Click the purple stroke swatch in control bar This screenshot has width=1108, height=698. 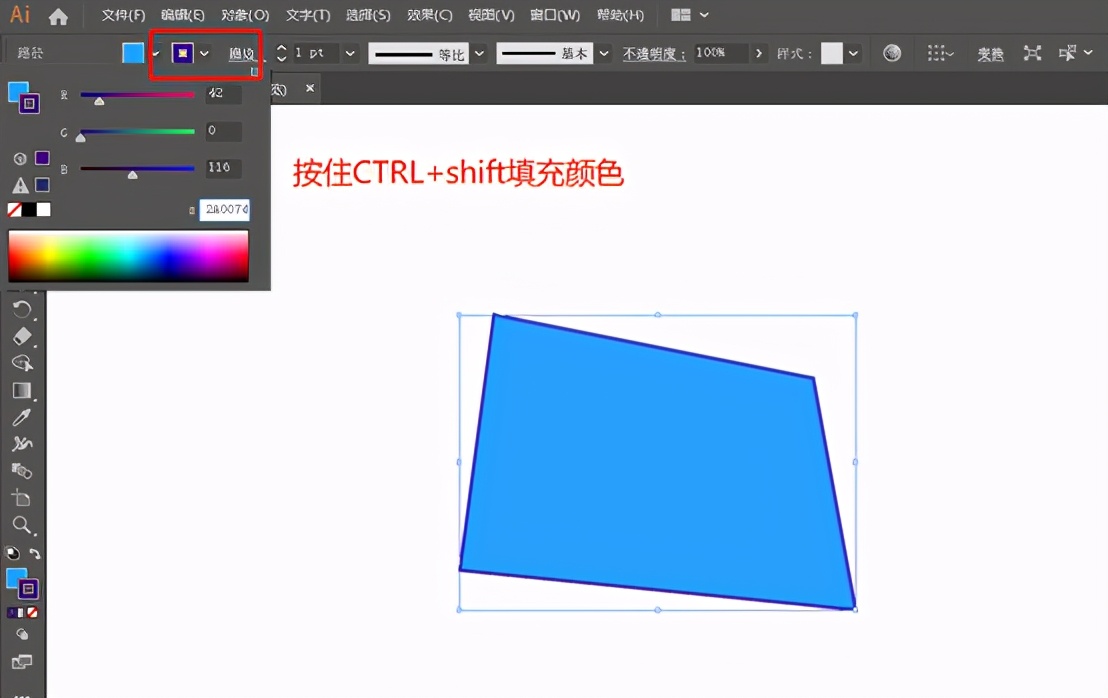tap(182, 53)
